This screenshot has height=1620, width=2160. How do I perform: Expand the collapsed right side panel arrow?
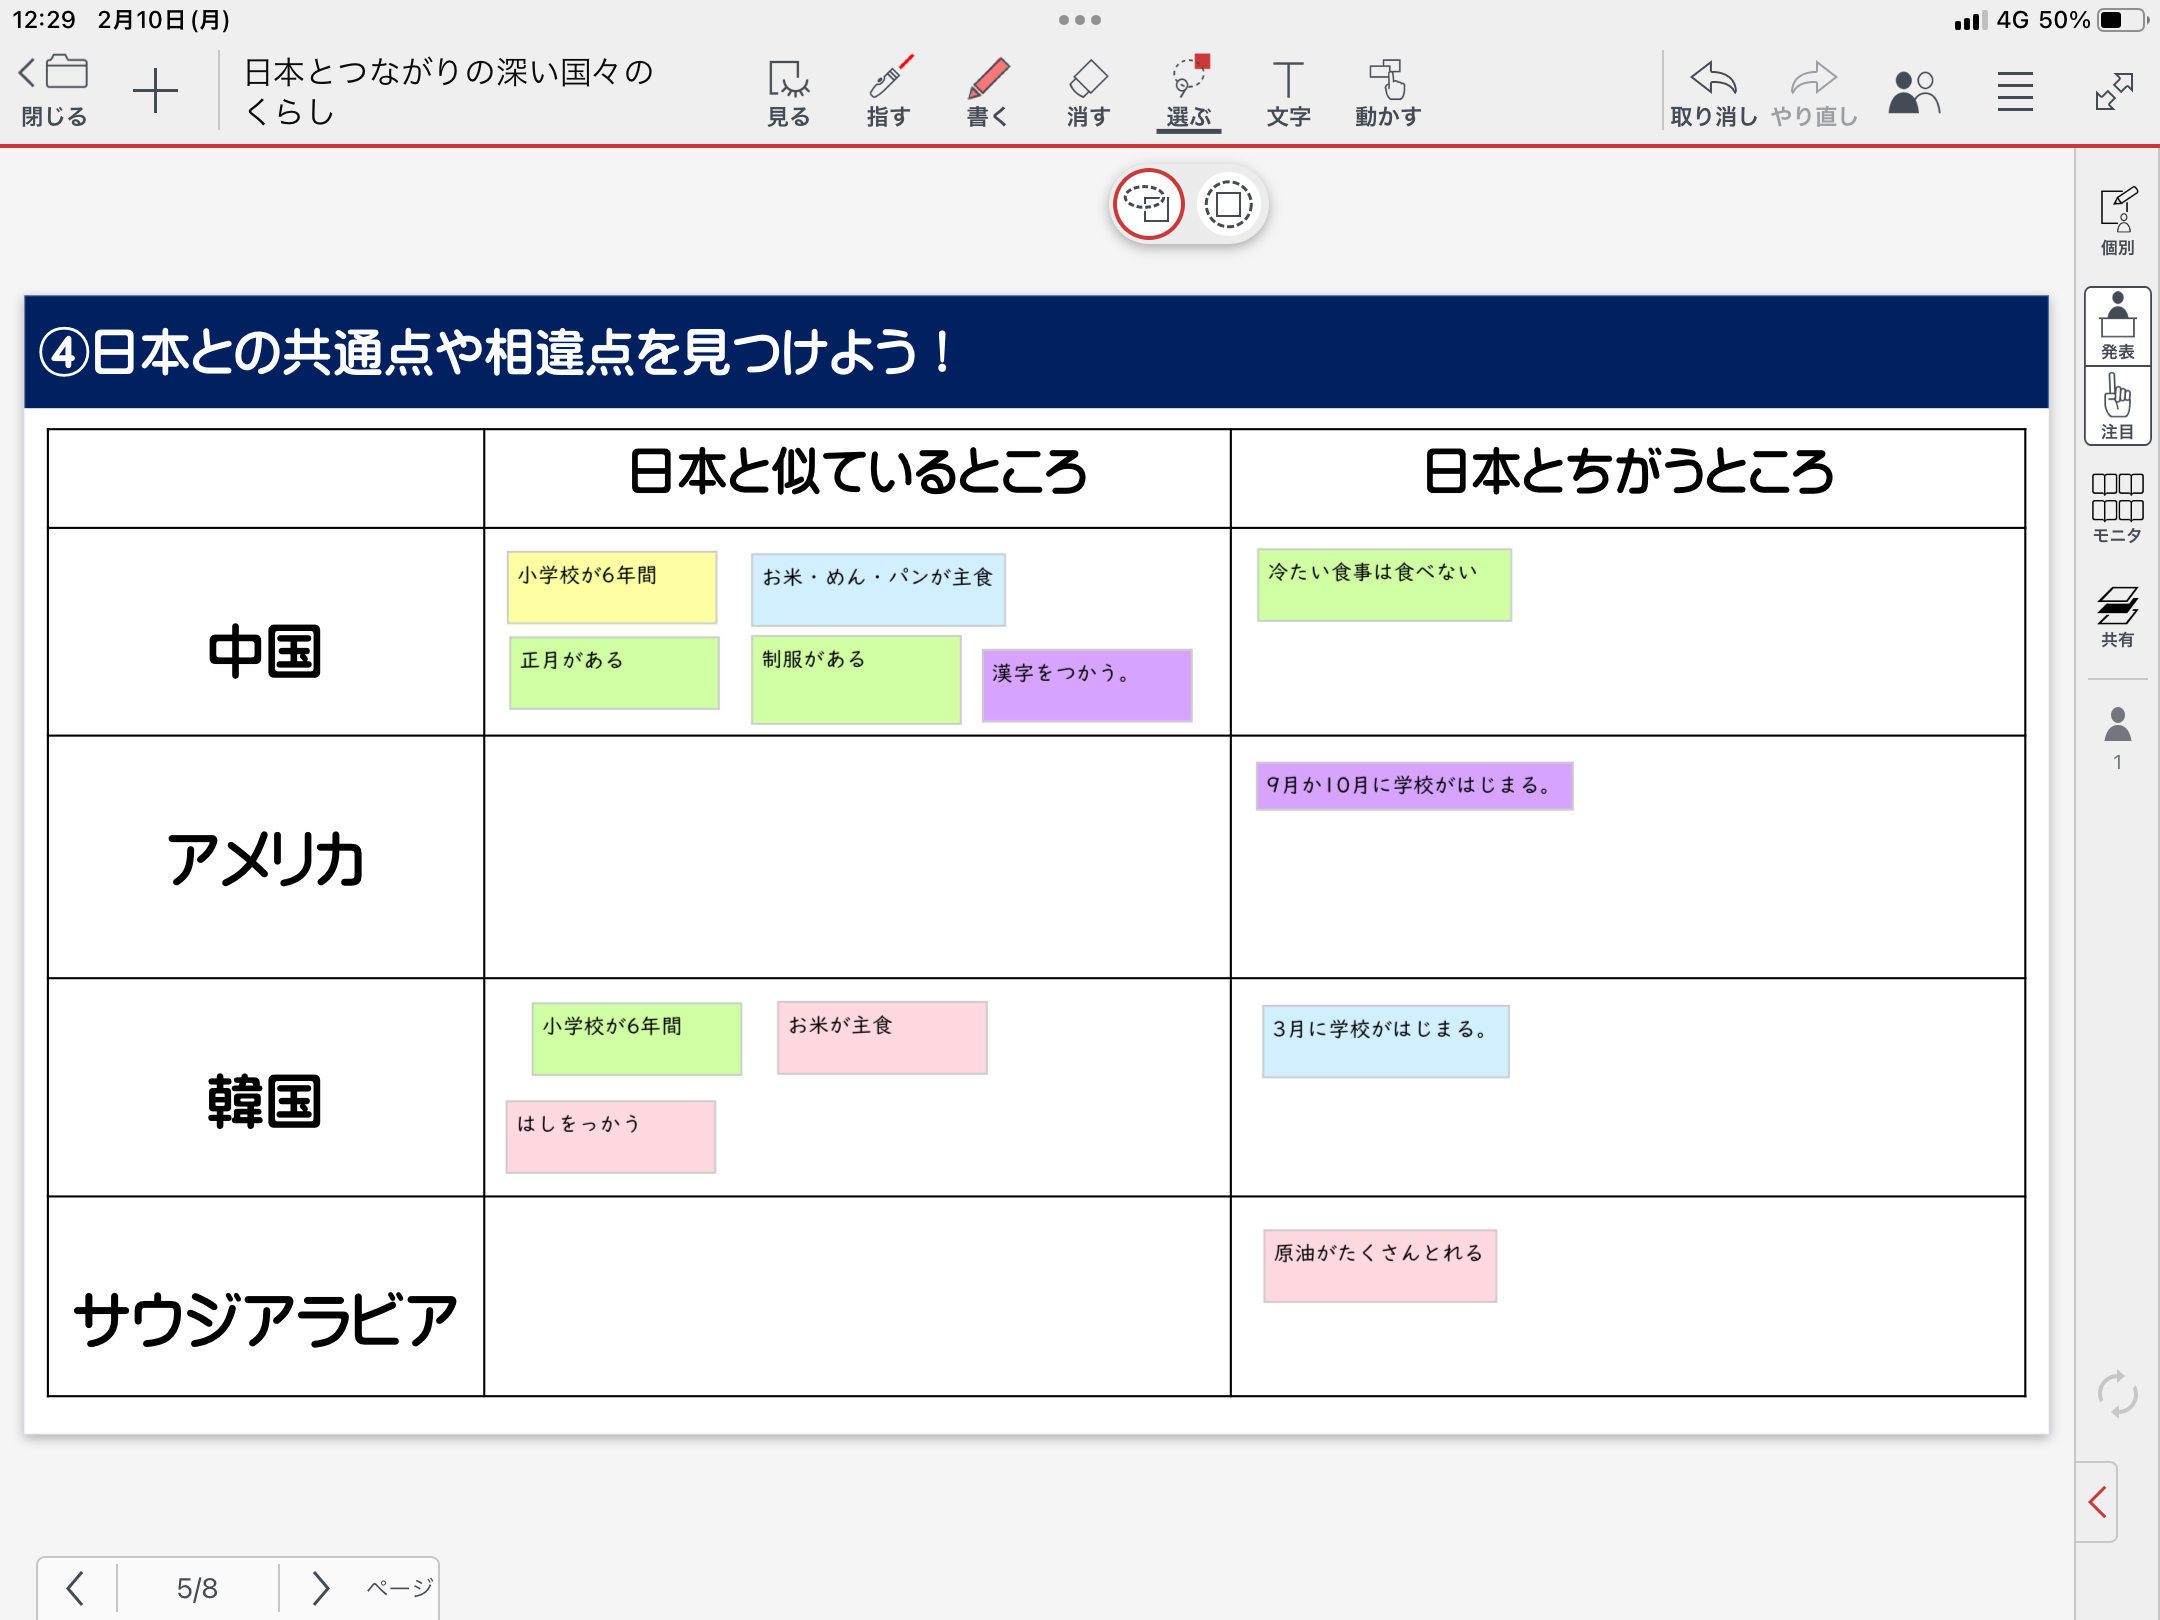point(2098,1501)
